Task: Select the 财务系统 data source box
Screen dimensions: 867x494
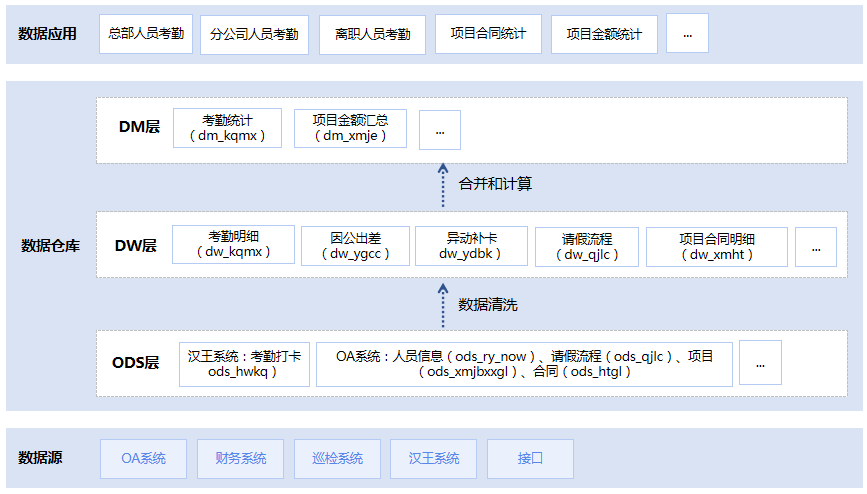Action: pos(241,459)
